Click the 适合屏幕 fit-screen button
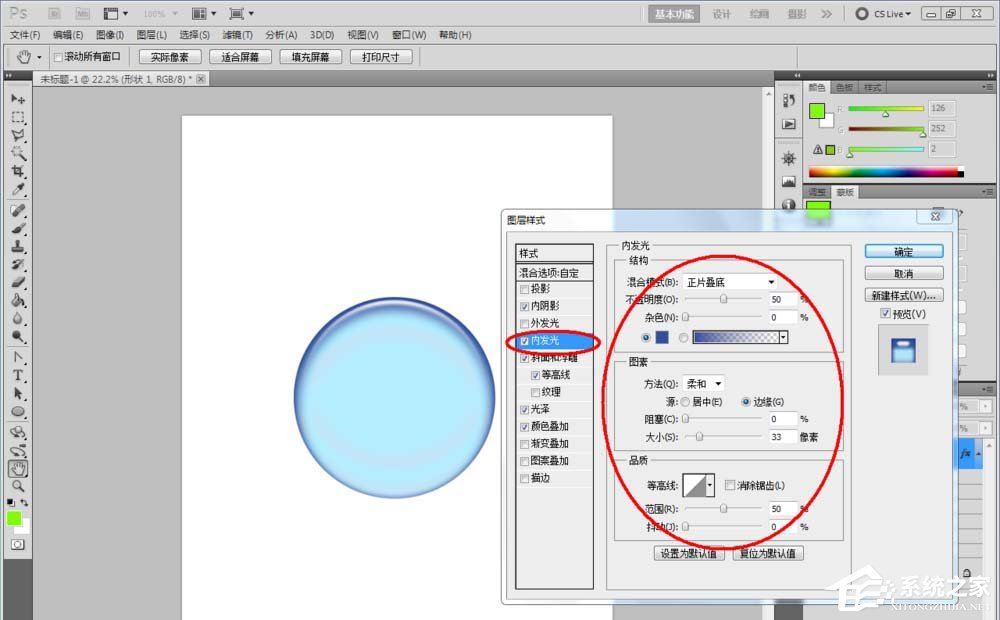Viewport: 1000px width, 620px height. tap(240, 56)
